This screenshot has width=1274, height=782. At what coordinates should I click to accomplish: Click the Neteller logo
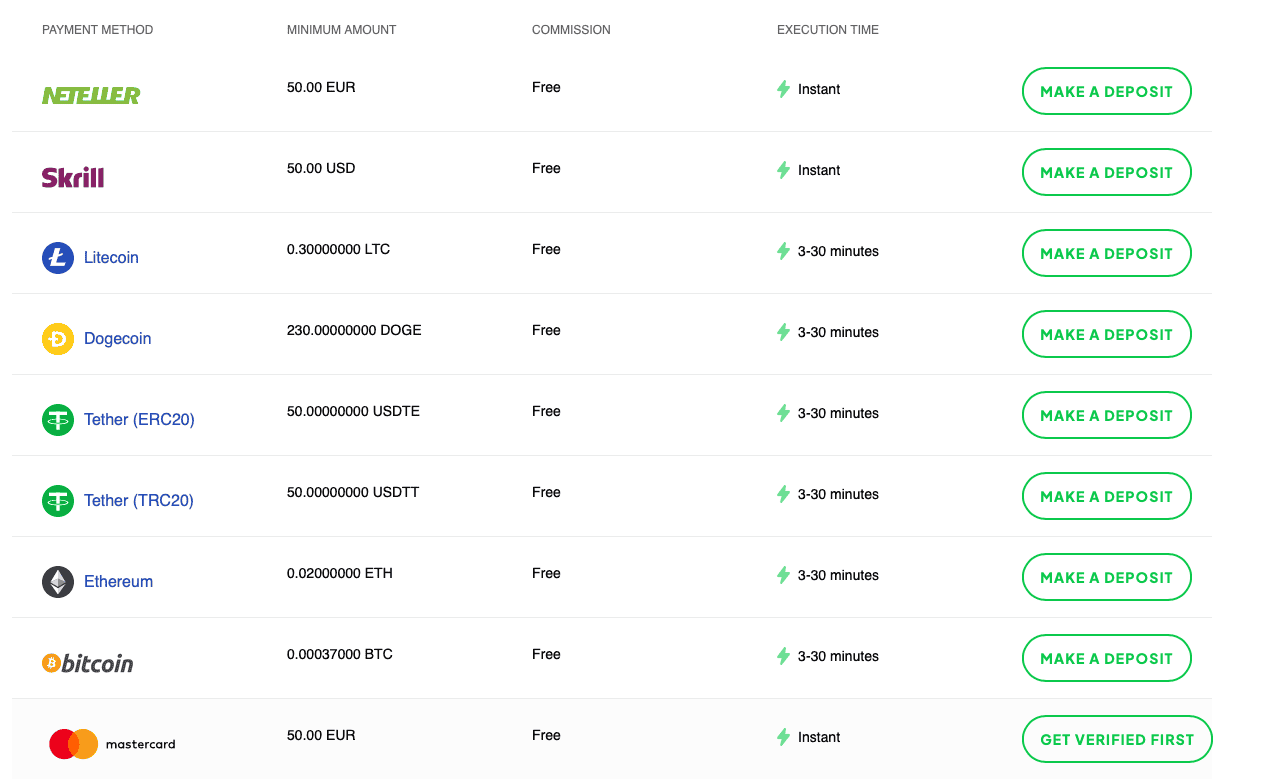click(x=91, y=95)
